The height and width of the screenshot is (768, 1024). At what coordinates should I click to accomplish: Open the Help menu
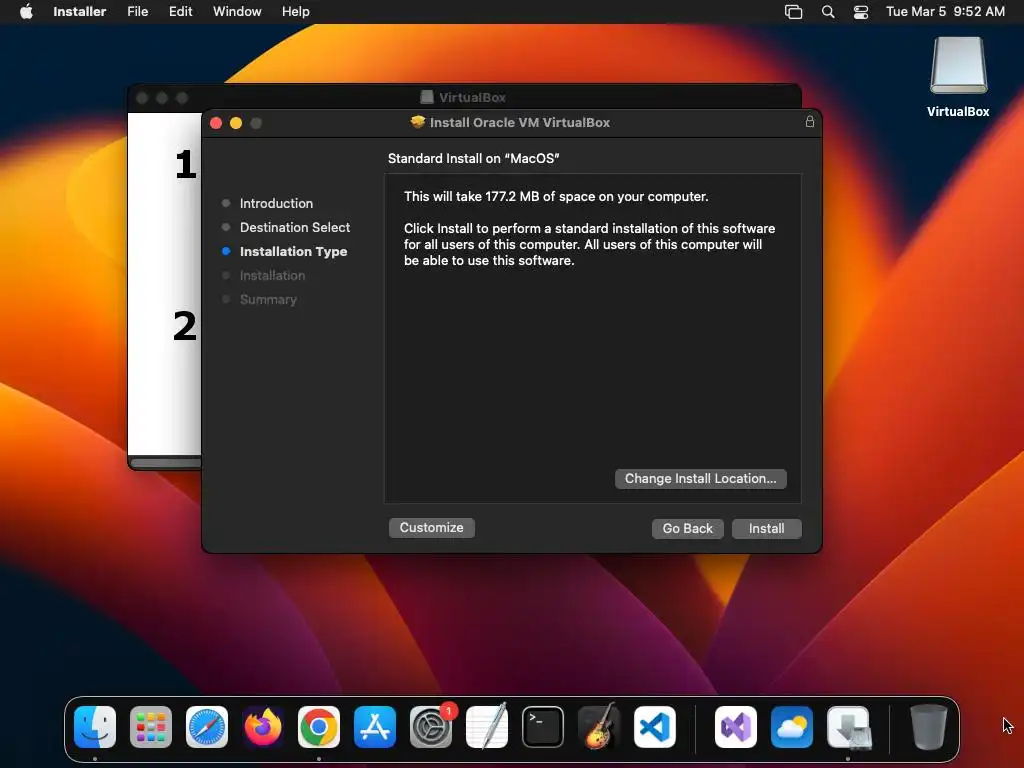[x=295, y=11]
